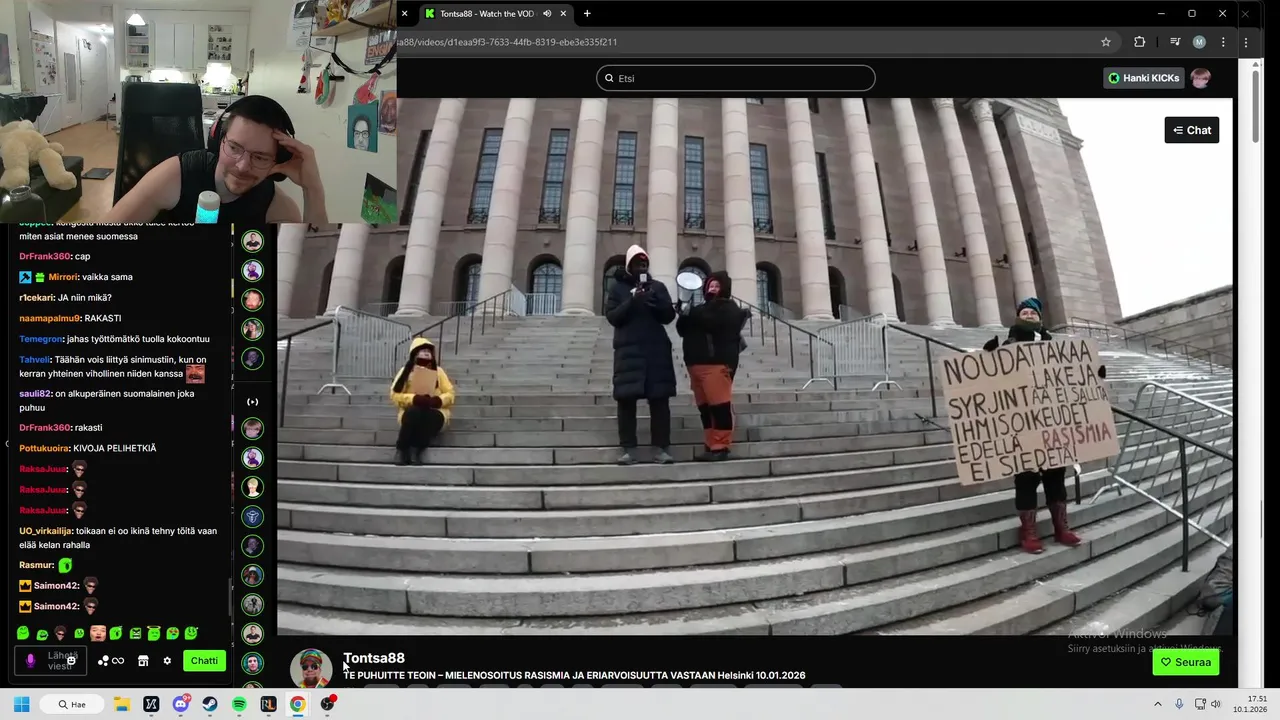This screenshot has height=720, width=1280.
Task: Bookmark page with the star icon
Action: pyautogui.click(x=1105, y=42)
